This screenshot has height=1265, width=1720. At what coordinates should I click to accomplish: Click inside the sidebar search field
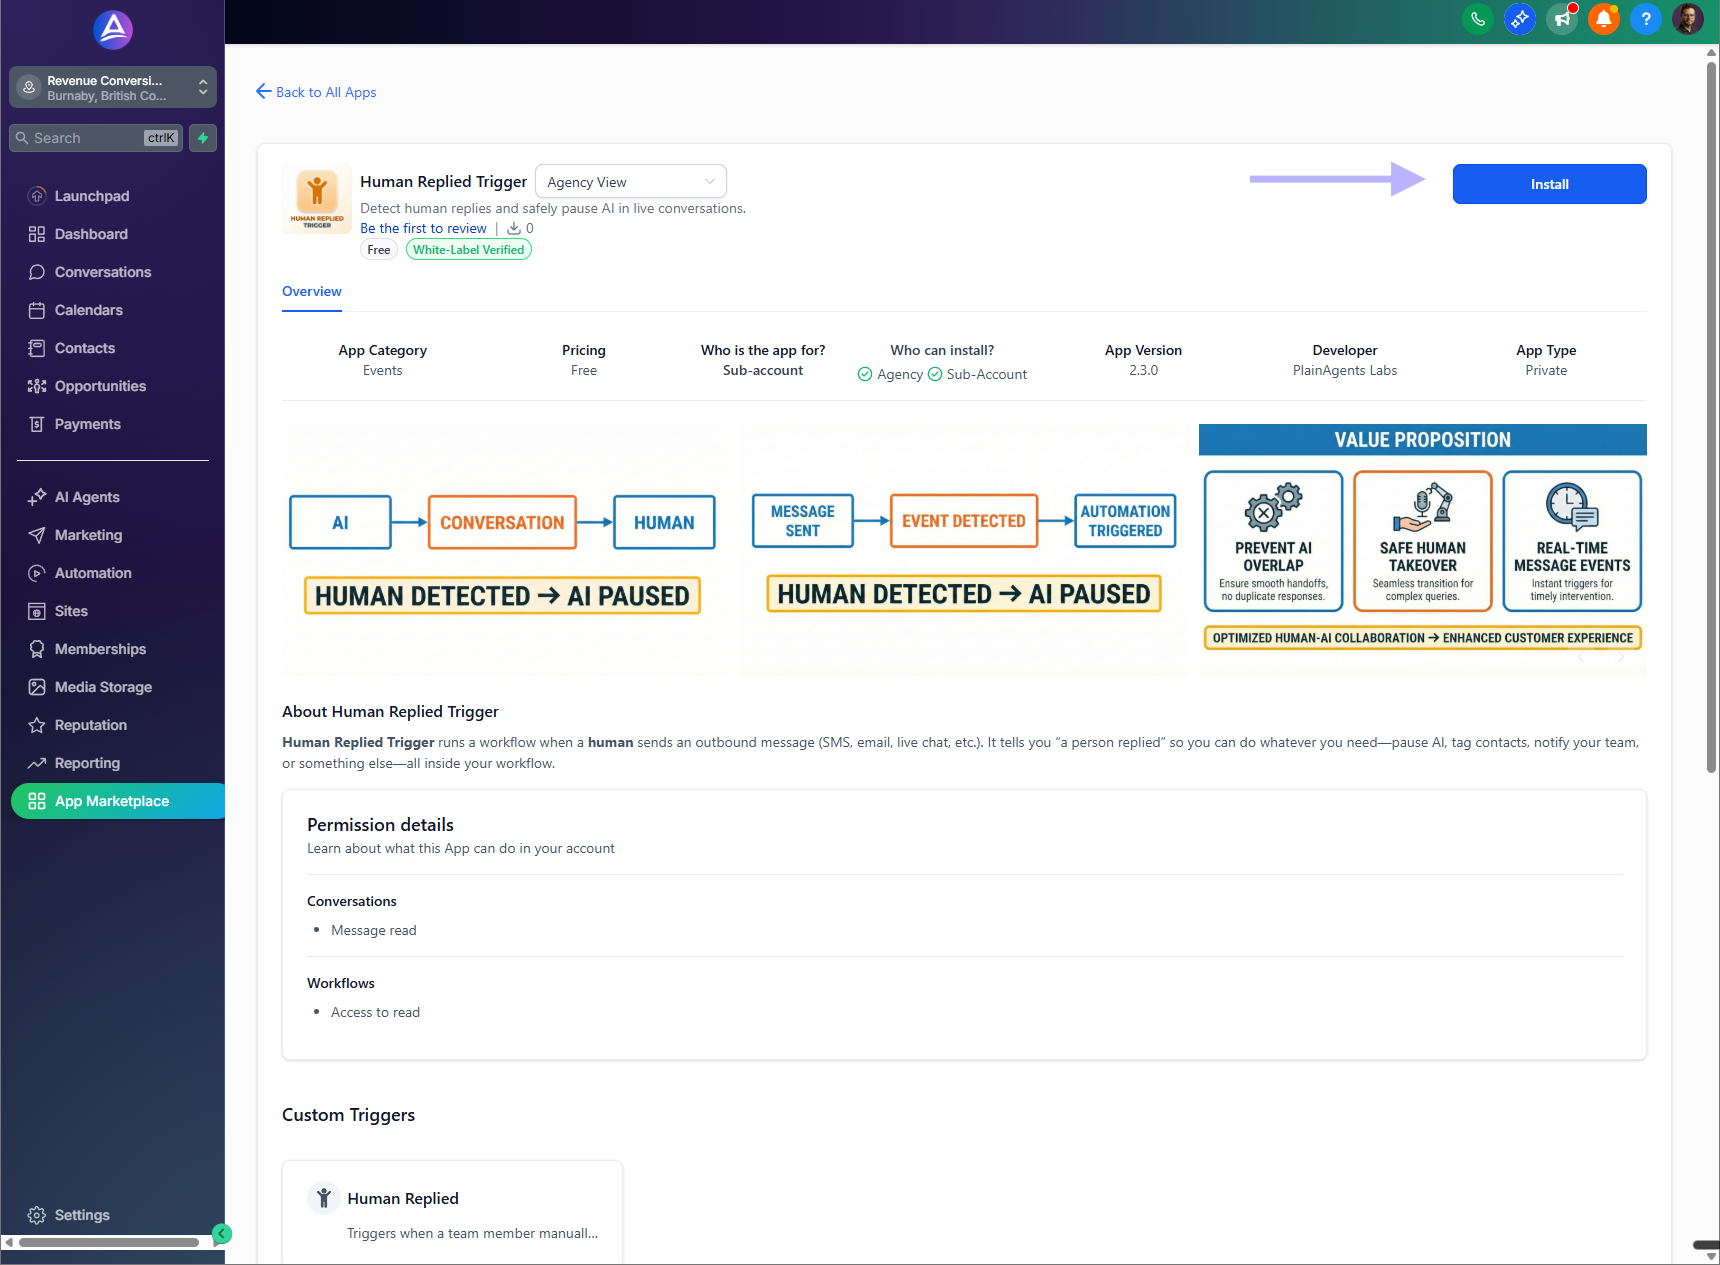click(x=90, y=137)
